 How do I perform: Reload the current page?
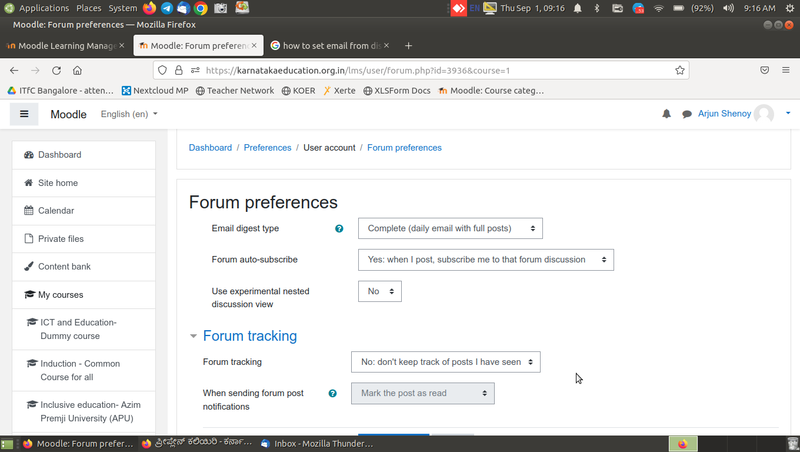coord(56,70)
